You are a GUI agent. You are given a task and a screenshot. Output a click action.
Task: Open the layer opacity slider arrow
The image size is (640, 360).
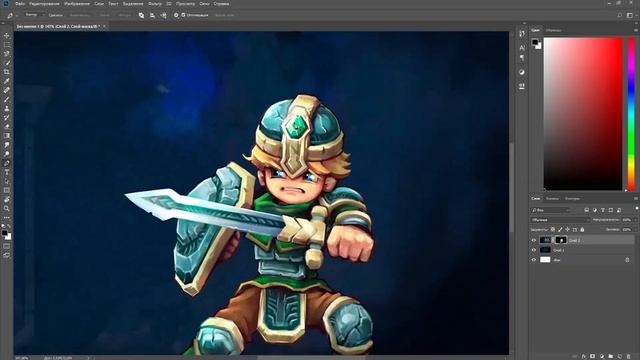(x=636, y=220)
